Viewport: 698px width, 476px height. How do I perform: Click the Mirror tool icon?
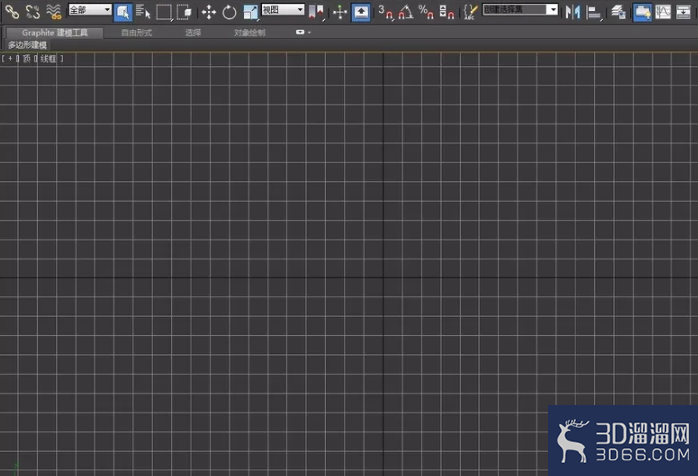point(572,12)
